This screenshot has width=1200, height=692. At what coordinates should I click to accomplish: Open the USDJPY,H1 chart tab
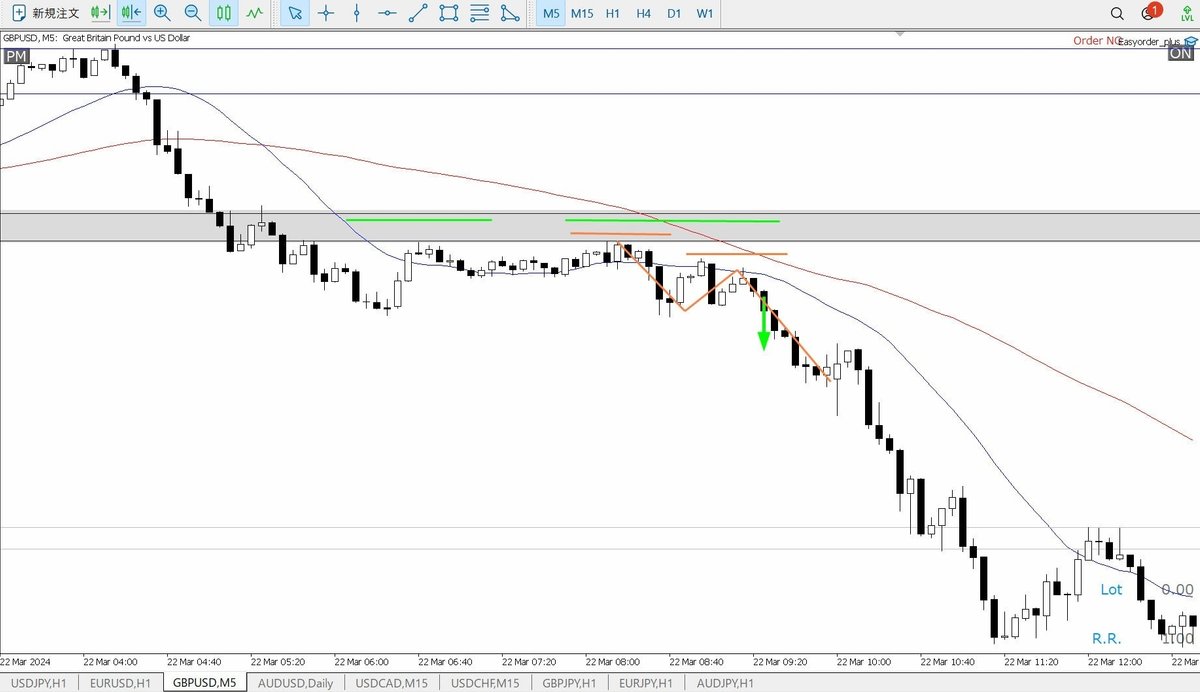(40, 683)
